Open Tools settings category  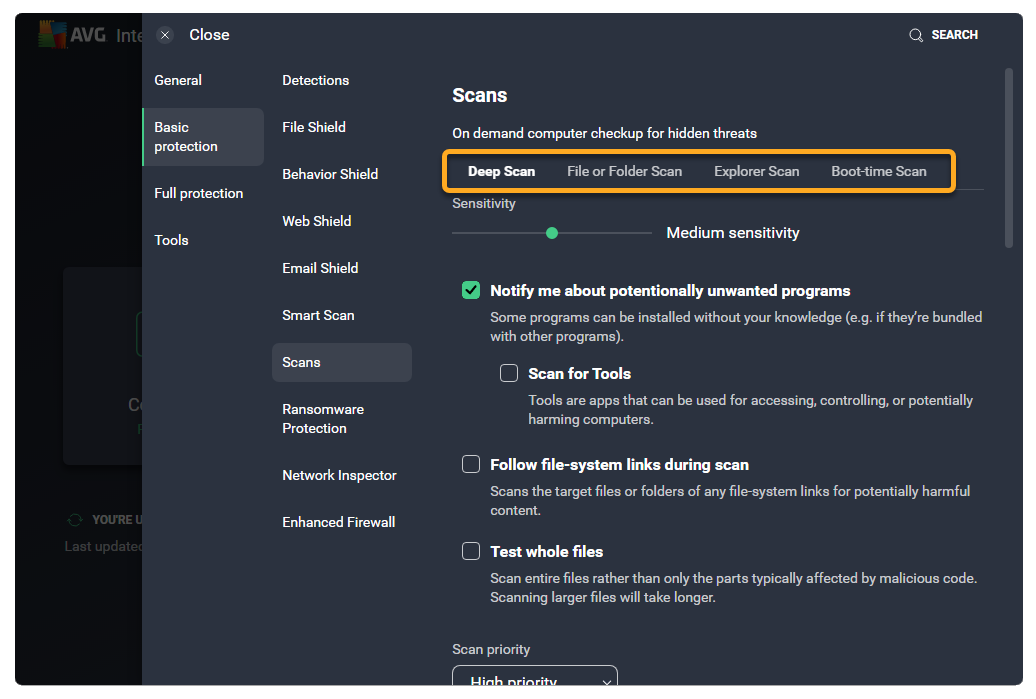click(171, 240)
